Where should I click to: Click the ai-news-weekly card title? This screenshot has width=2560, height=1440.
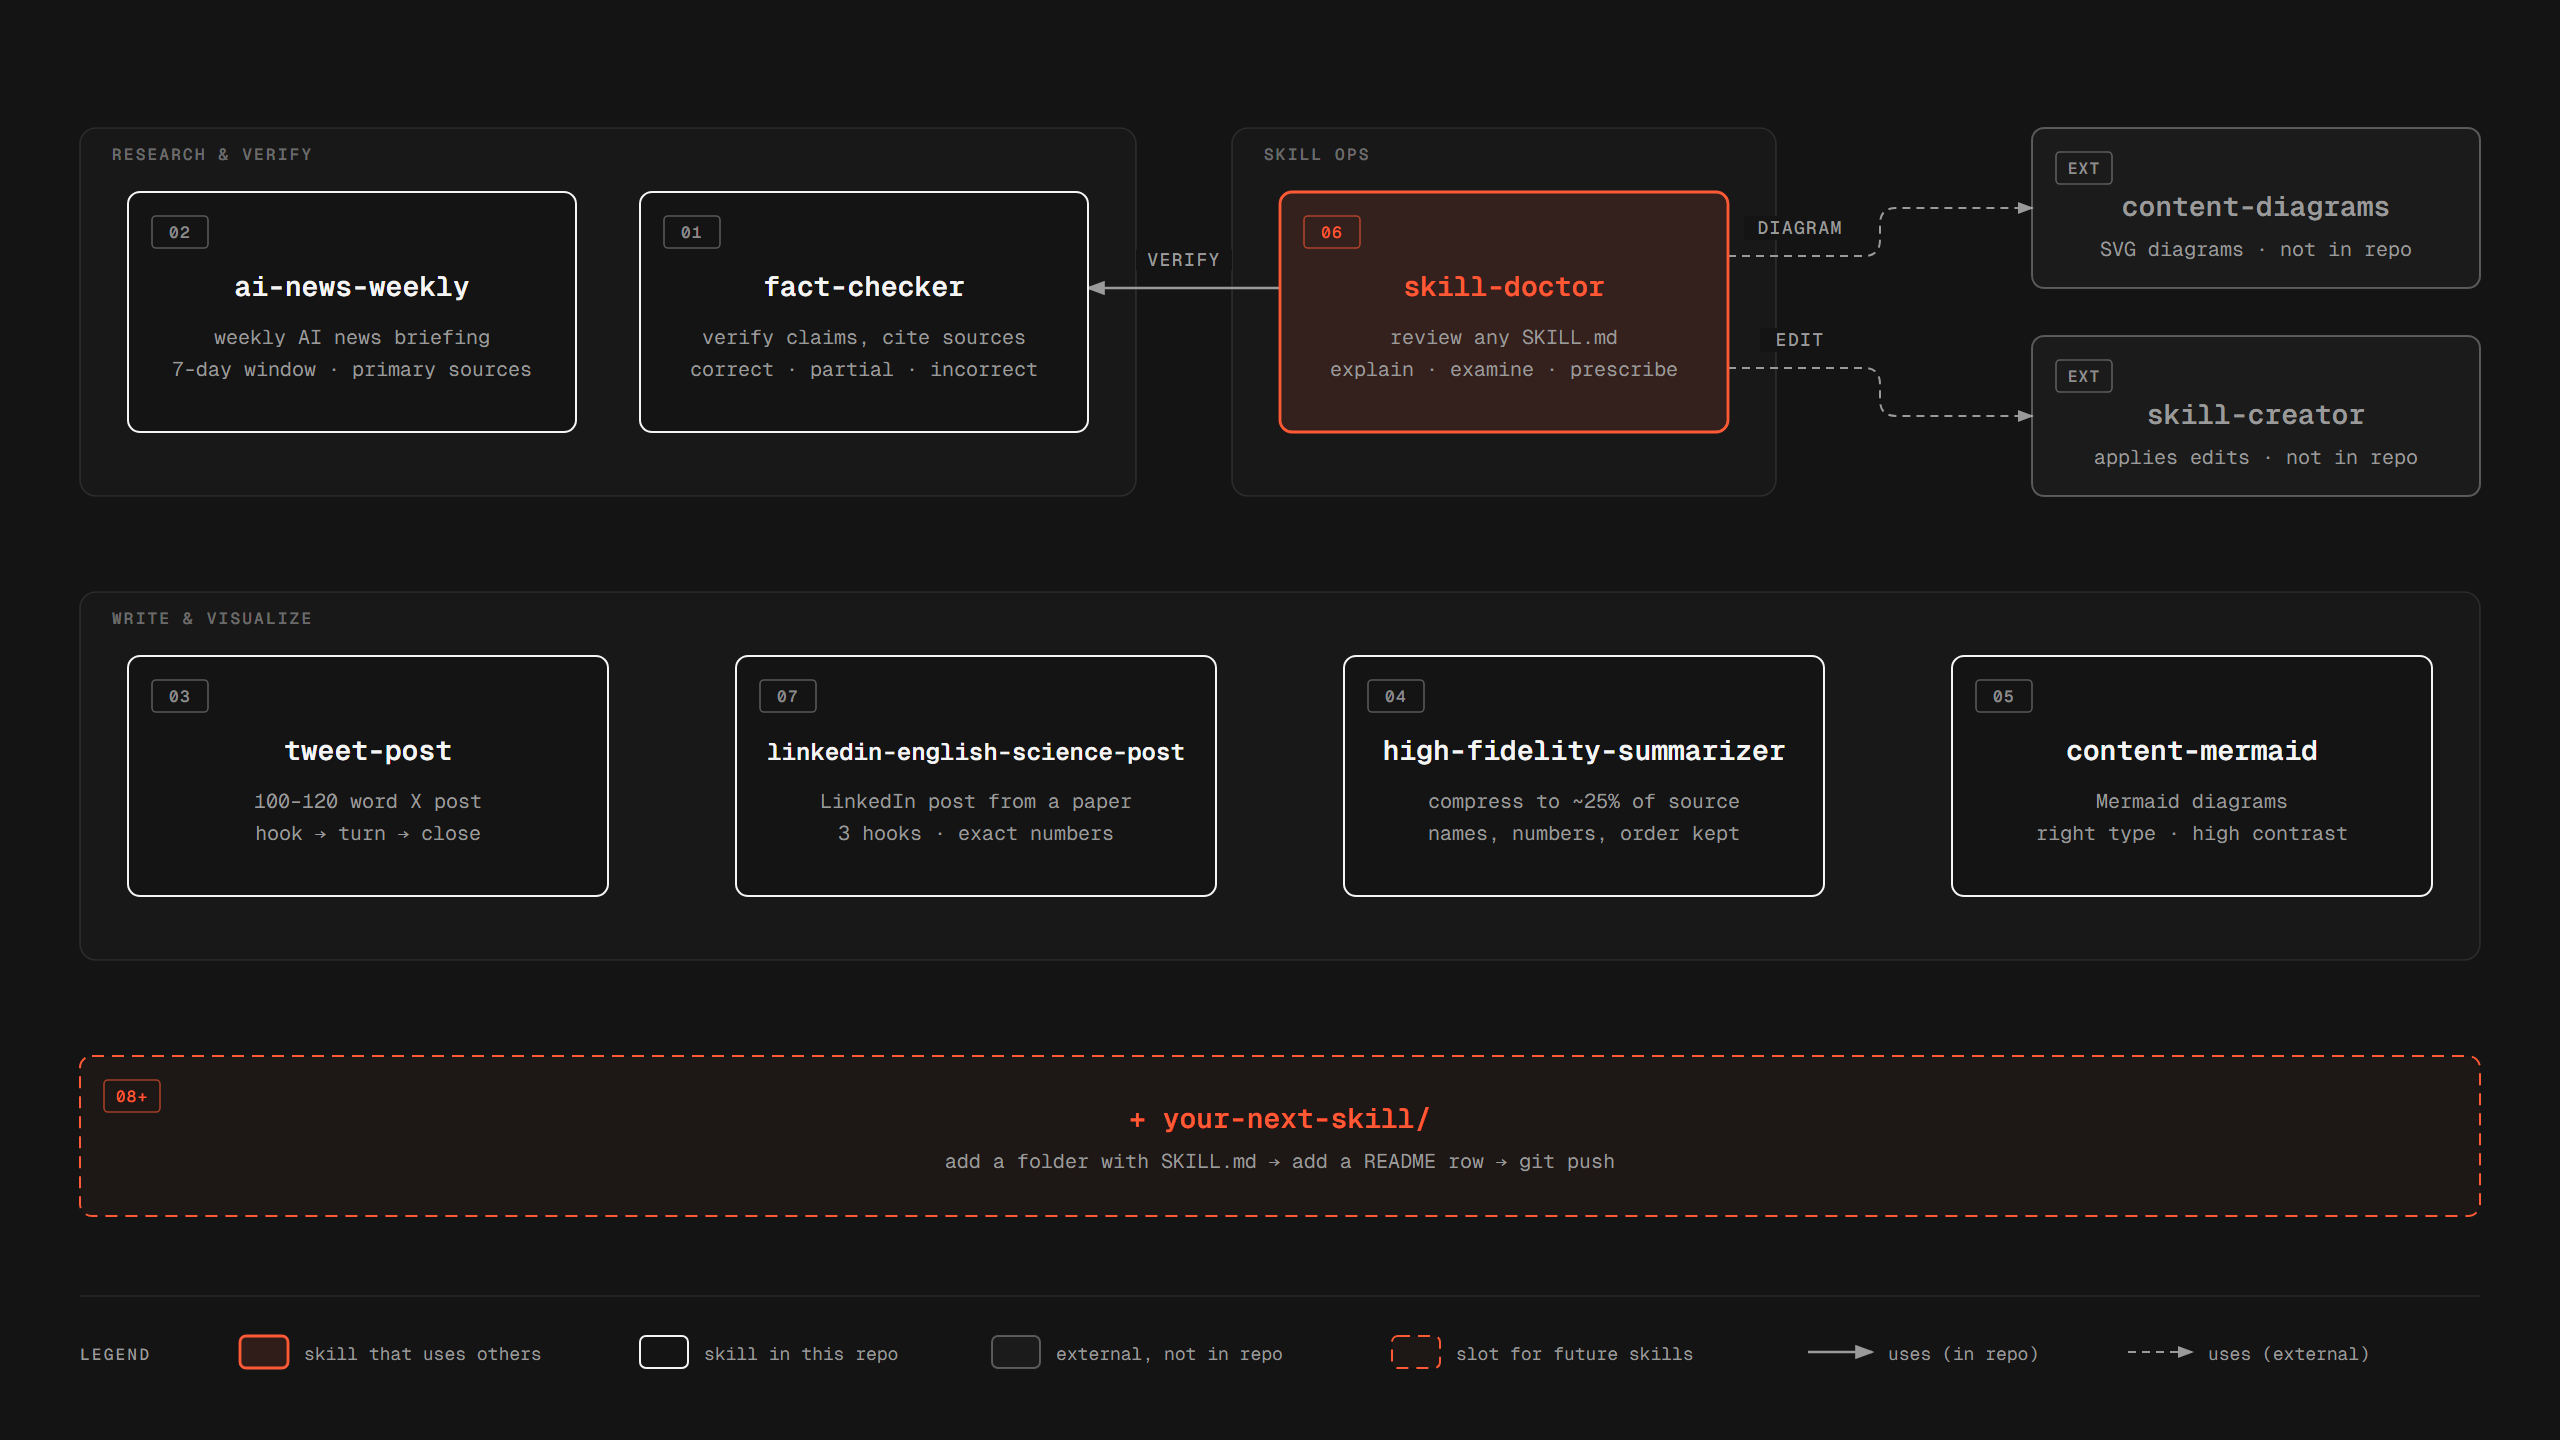coord(352,287)
